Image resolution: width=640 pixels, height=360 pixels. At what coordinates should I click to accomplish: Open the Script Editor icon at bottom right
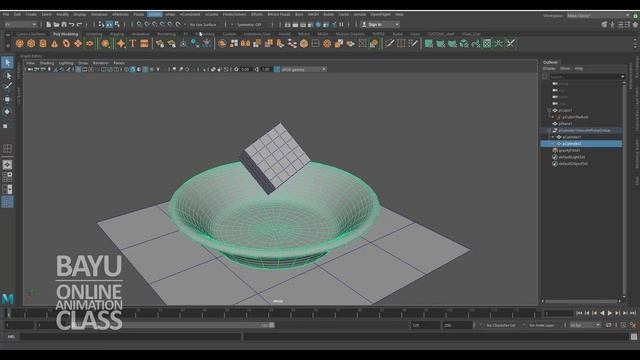[633, 337]
